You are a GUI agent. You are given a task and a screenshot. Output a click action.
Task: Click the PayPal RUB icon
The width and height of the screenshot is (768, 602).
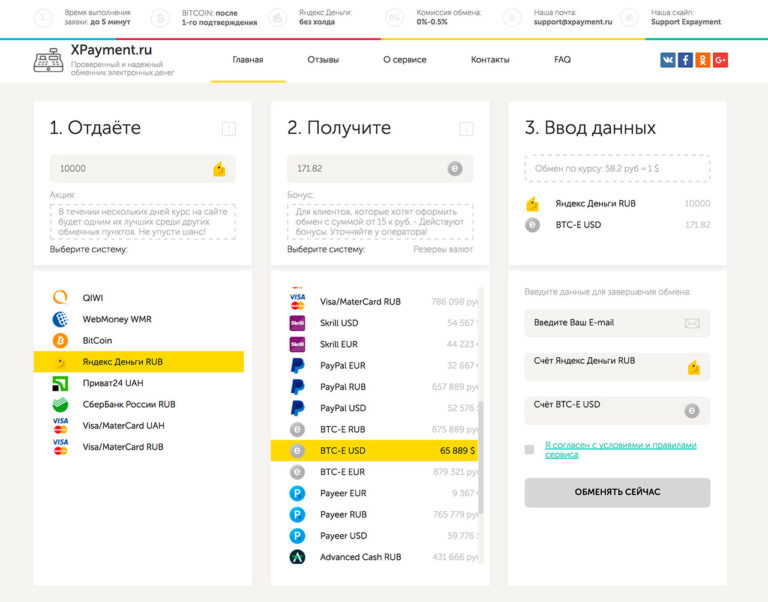tap(297, 387)
